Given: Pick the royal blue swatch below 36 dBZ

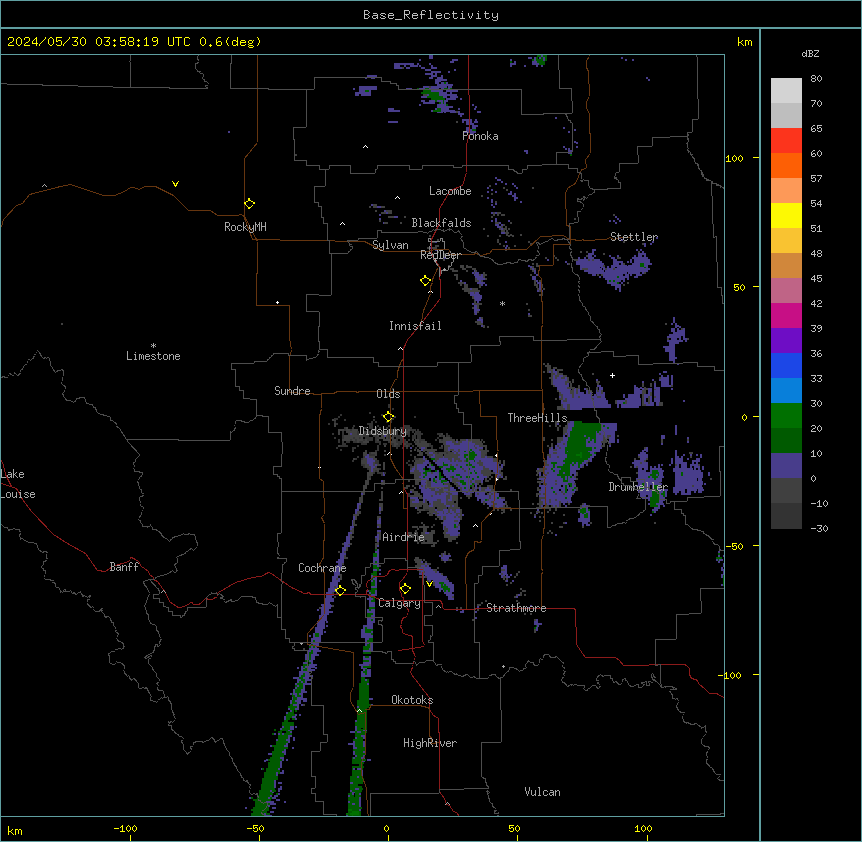Looking at the screenshot, I should point(786,365).
